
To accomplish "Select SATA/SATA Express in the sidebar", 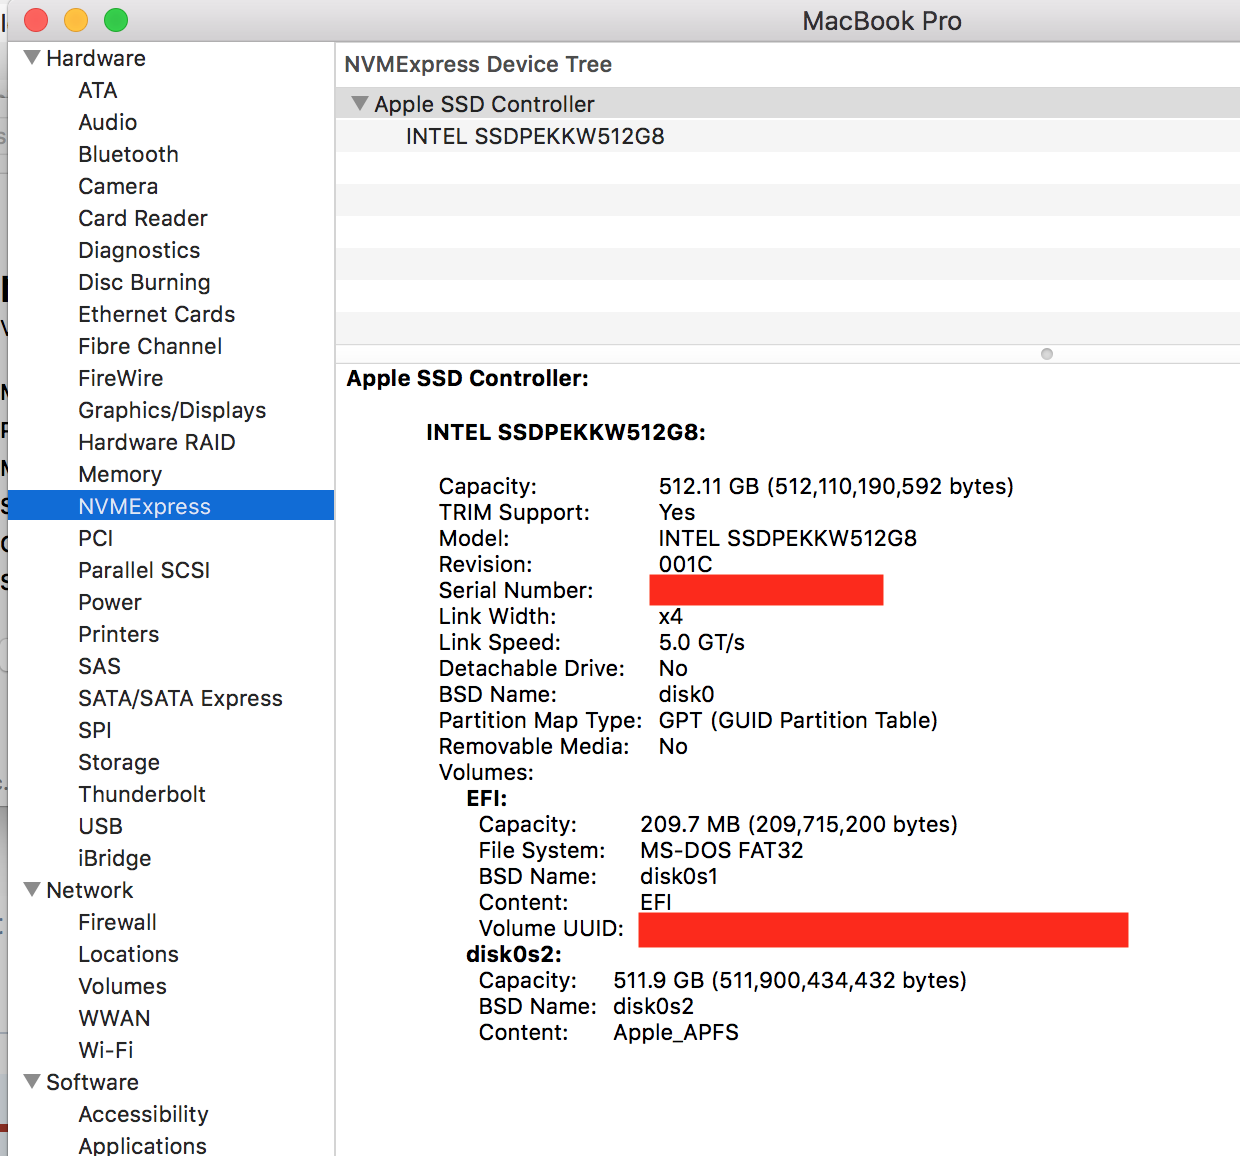I will [x=180, y=698].
